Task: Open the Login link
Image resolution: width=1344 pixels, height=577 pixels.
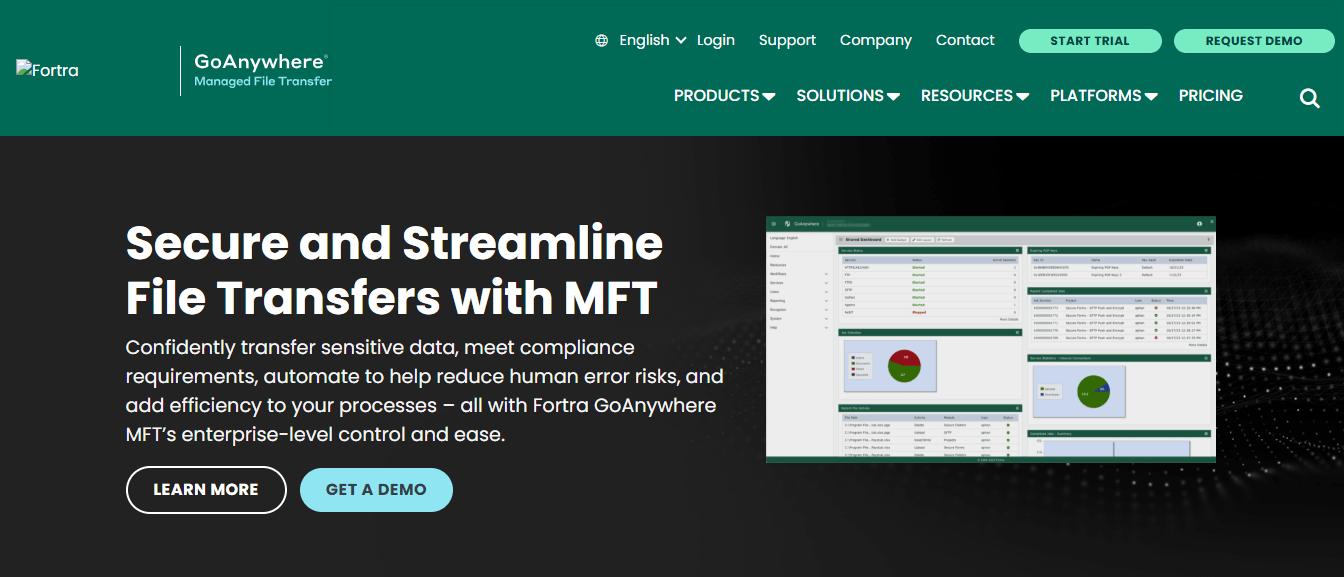Action: [716, 40]
